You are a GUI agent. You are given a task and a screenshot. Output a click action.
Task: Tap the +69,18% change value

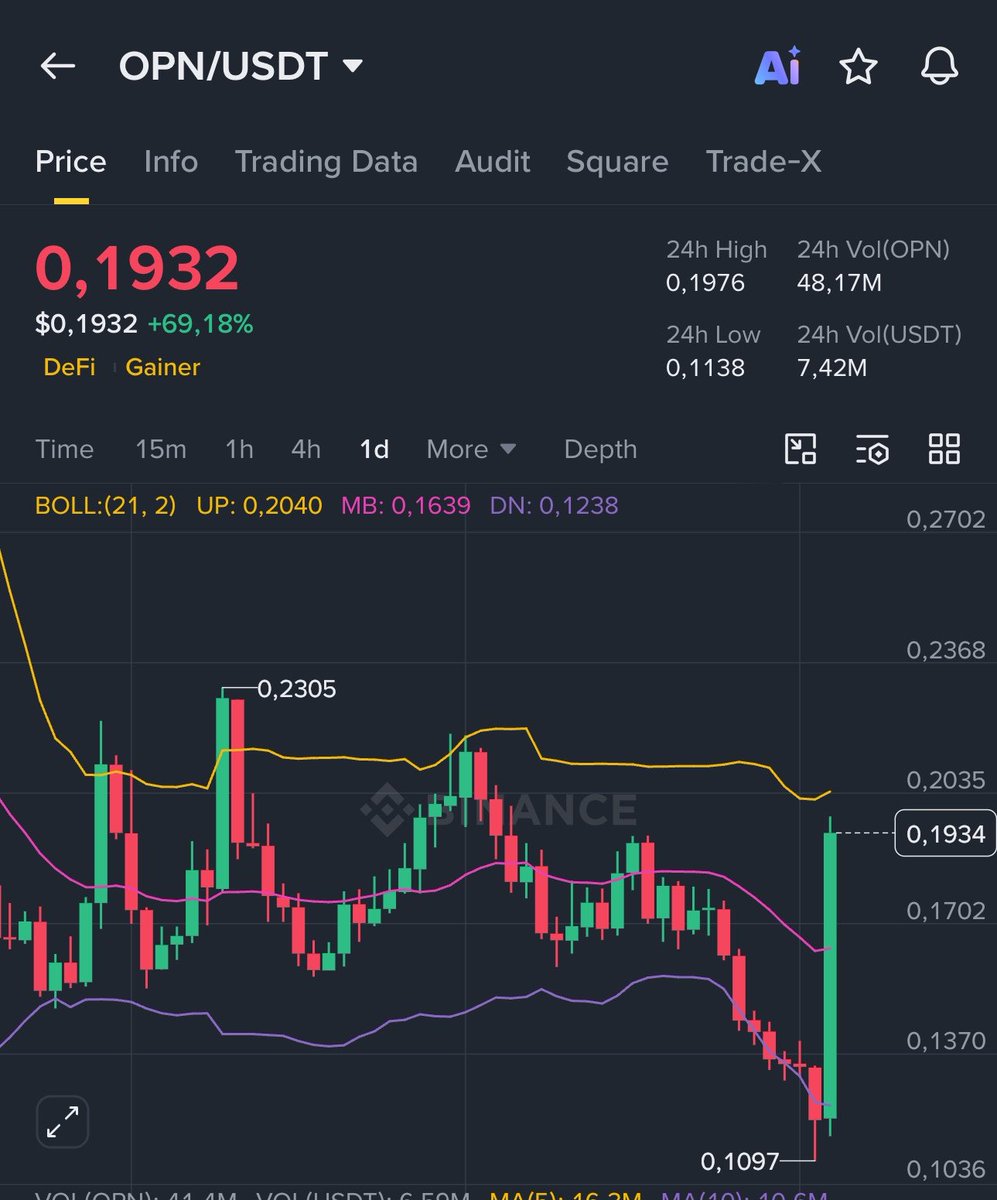pyautogui.click(x=200, y=324)
